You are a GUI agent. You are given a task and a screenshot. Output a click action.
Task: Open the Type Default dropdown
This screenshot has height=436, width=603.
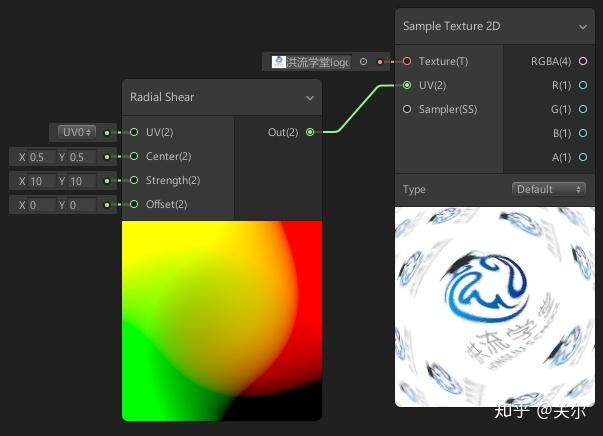pos(548,189)
